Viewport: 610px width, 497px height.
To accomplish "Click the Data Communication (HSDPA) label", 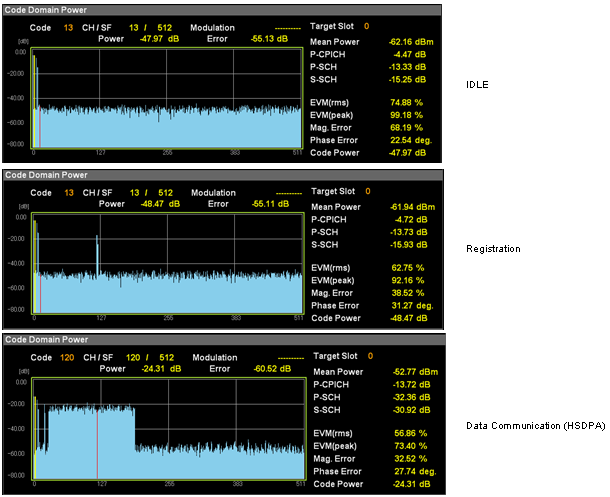I will (x=536, y=426).
